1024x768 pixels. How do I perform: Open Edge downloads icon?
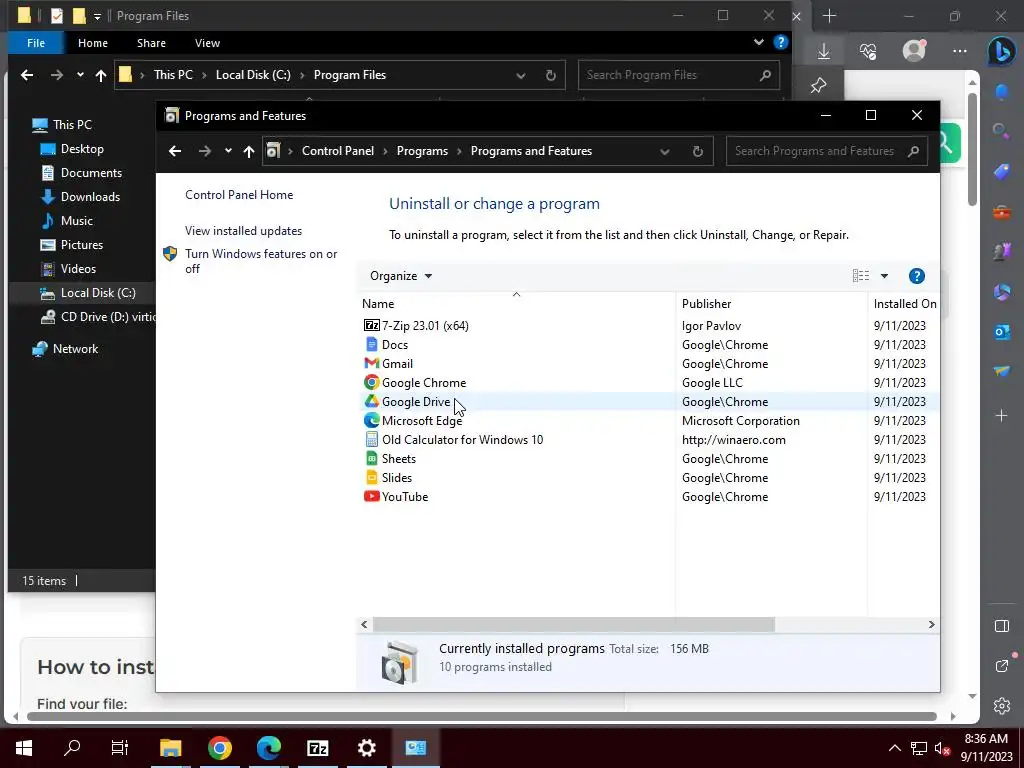824,51
